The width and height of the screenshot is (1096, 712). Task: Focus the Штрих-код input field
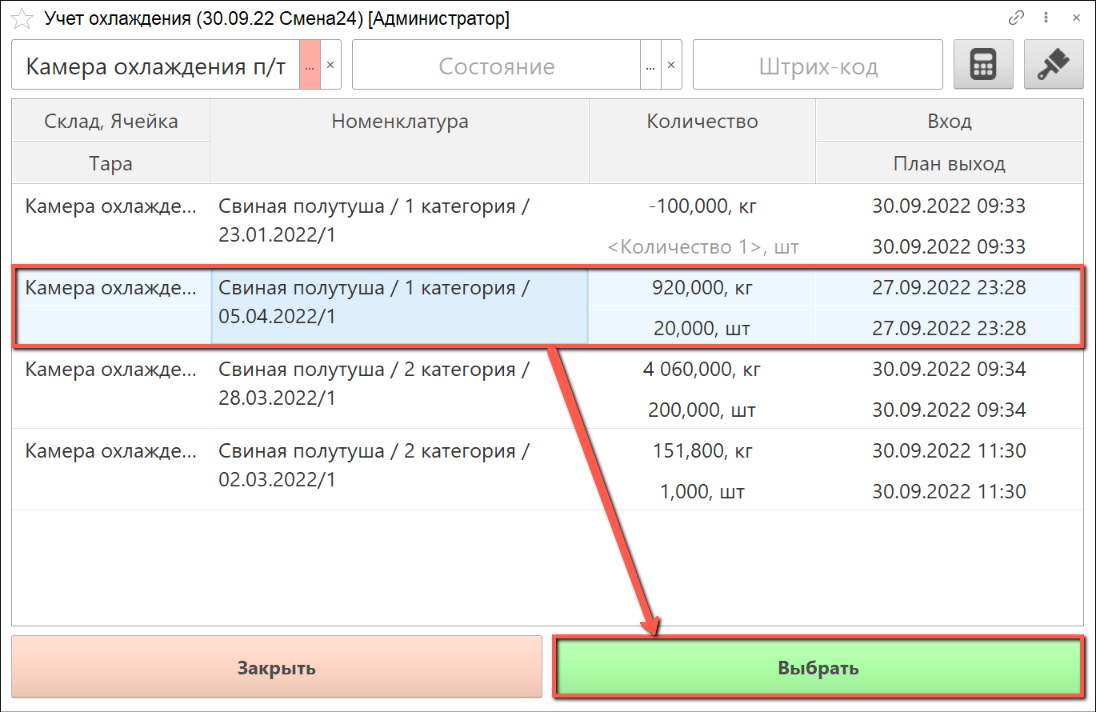(x=817, y=67)
